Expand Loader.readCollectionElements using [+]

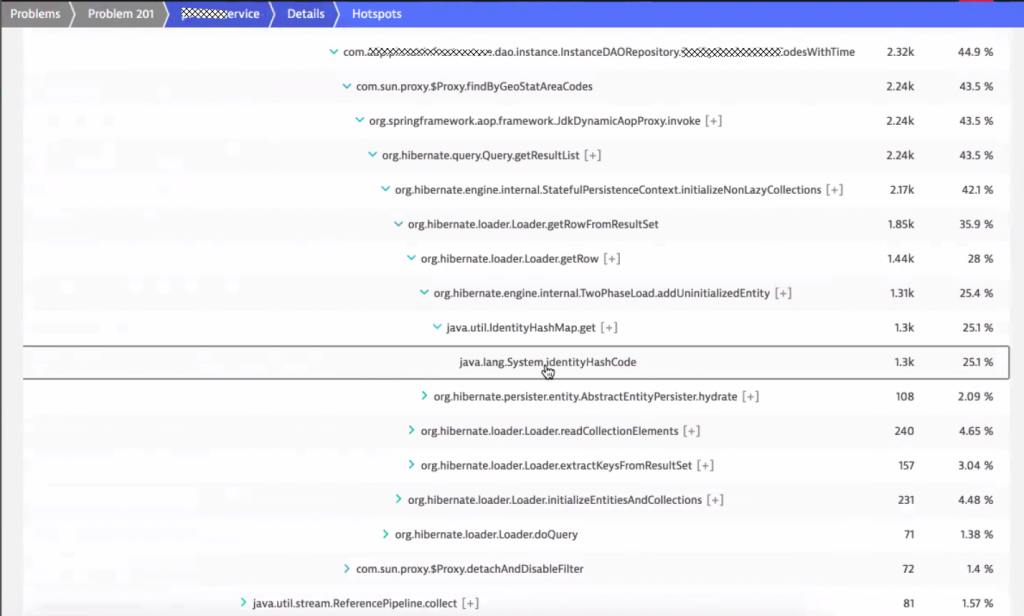[x=690, y=430]
